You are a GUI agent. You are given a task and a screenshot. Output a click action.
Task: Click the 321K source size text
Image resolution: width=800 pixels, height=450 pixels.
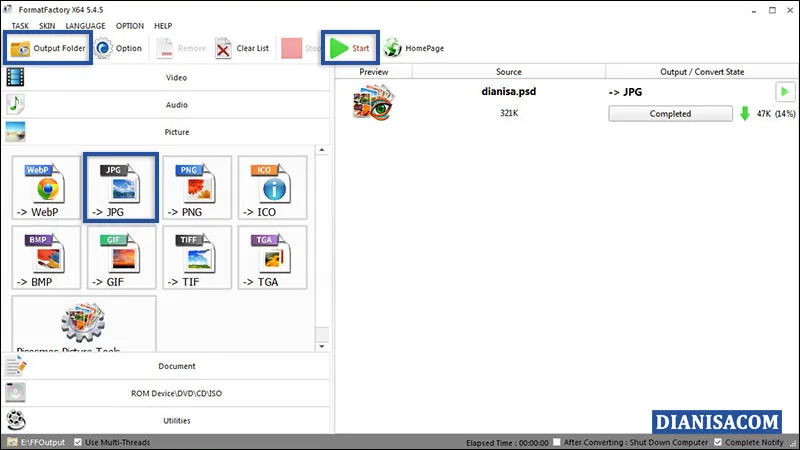coord(509,113)
